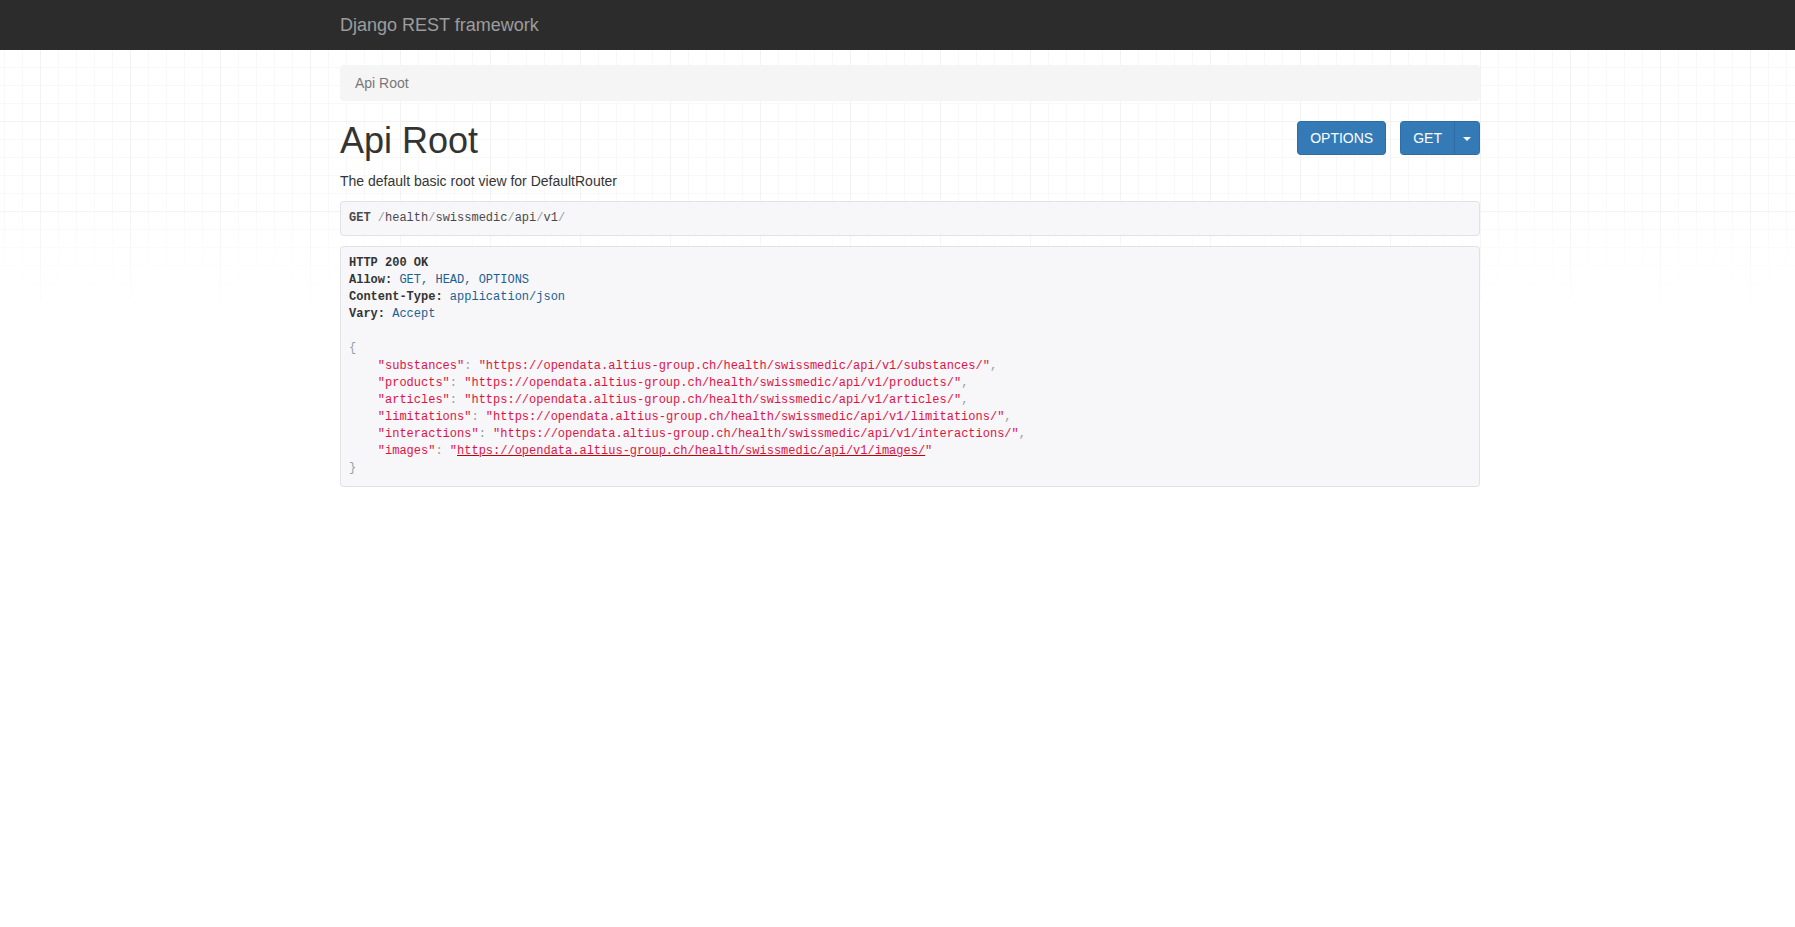Click the DefaultRouter description text
This screenshot has height=927, width=1795.
(478, 181)
